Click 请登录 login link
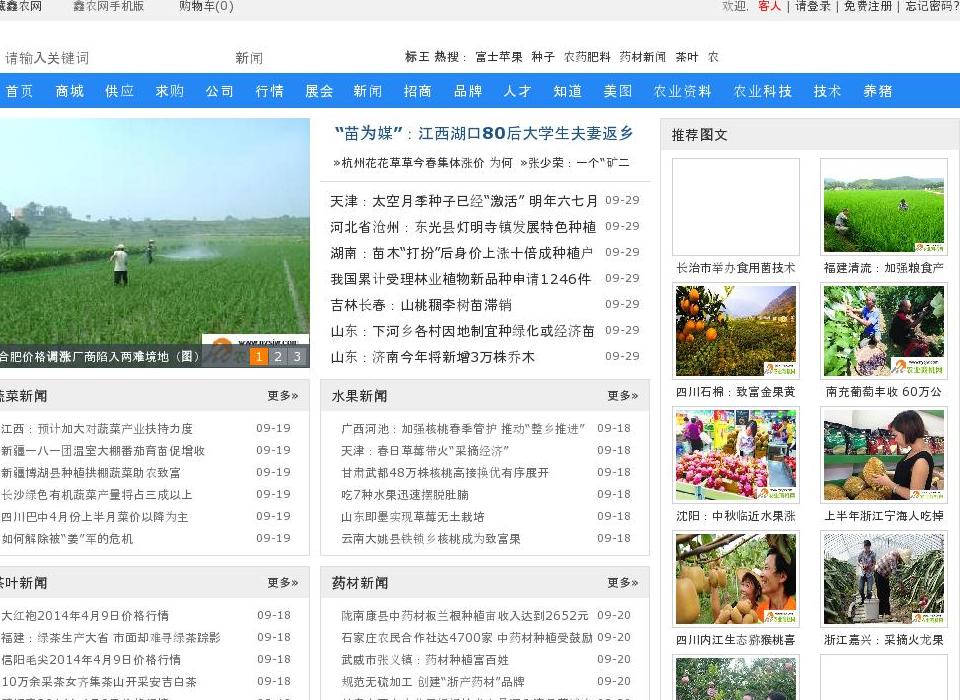The width and height of the screenshot is (960, 700). [x=812, y=6]
